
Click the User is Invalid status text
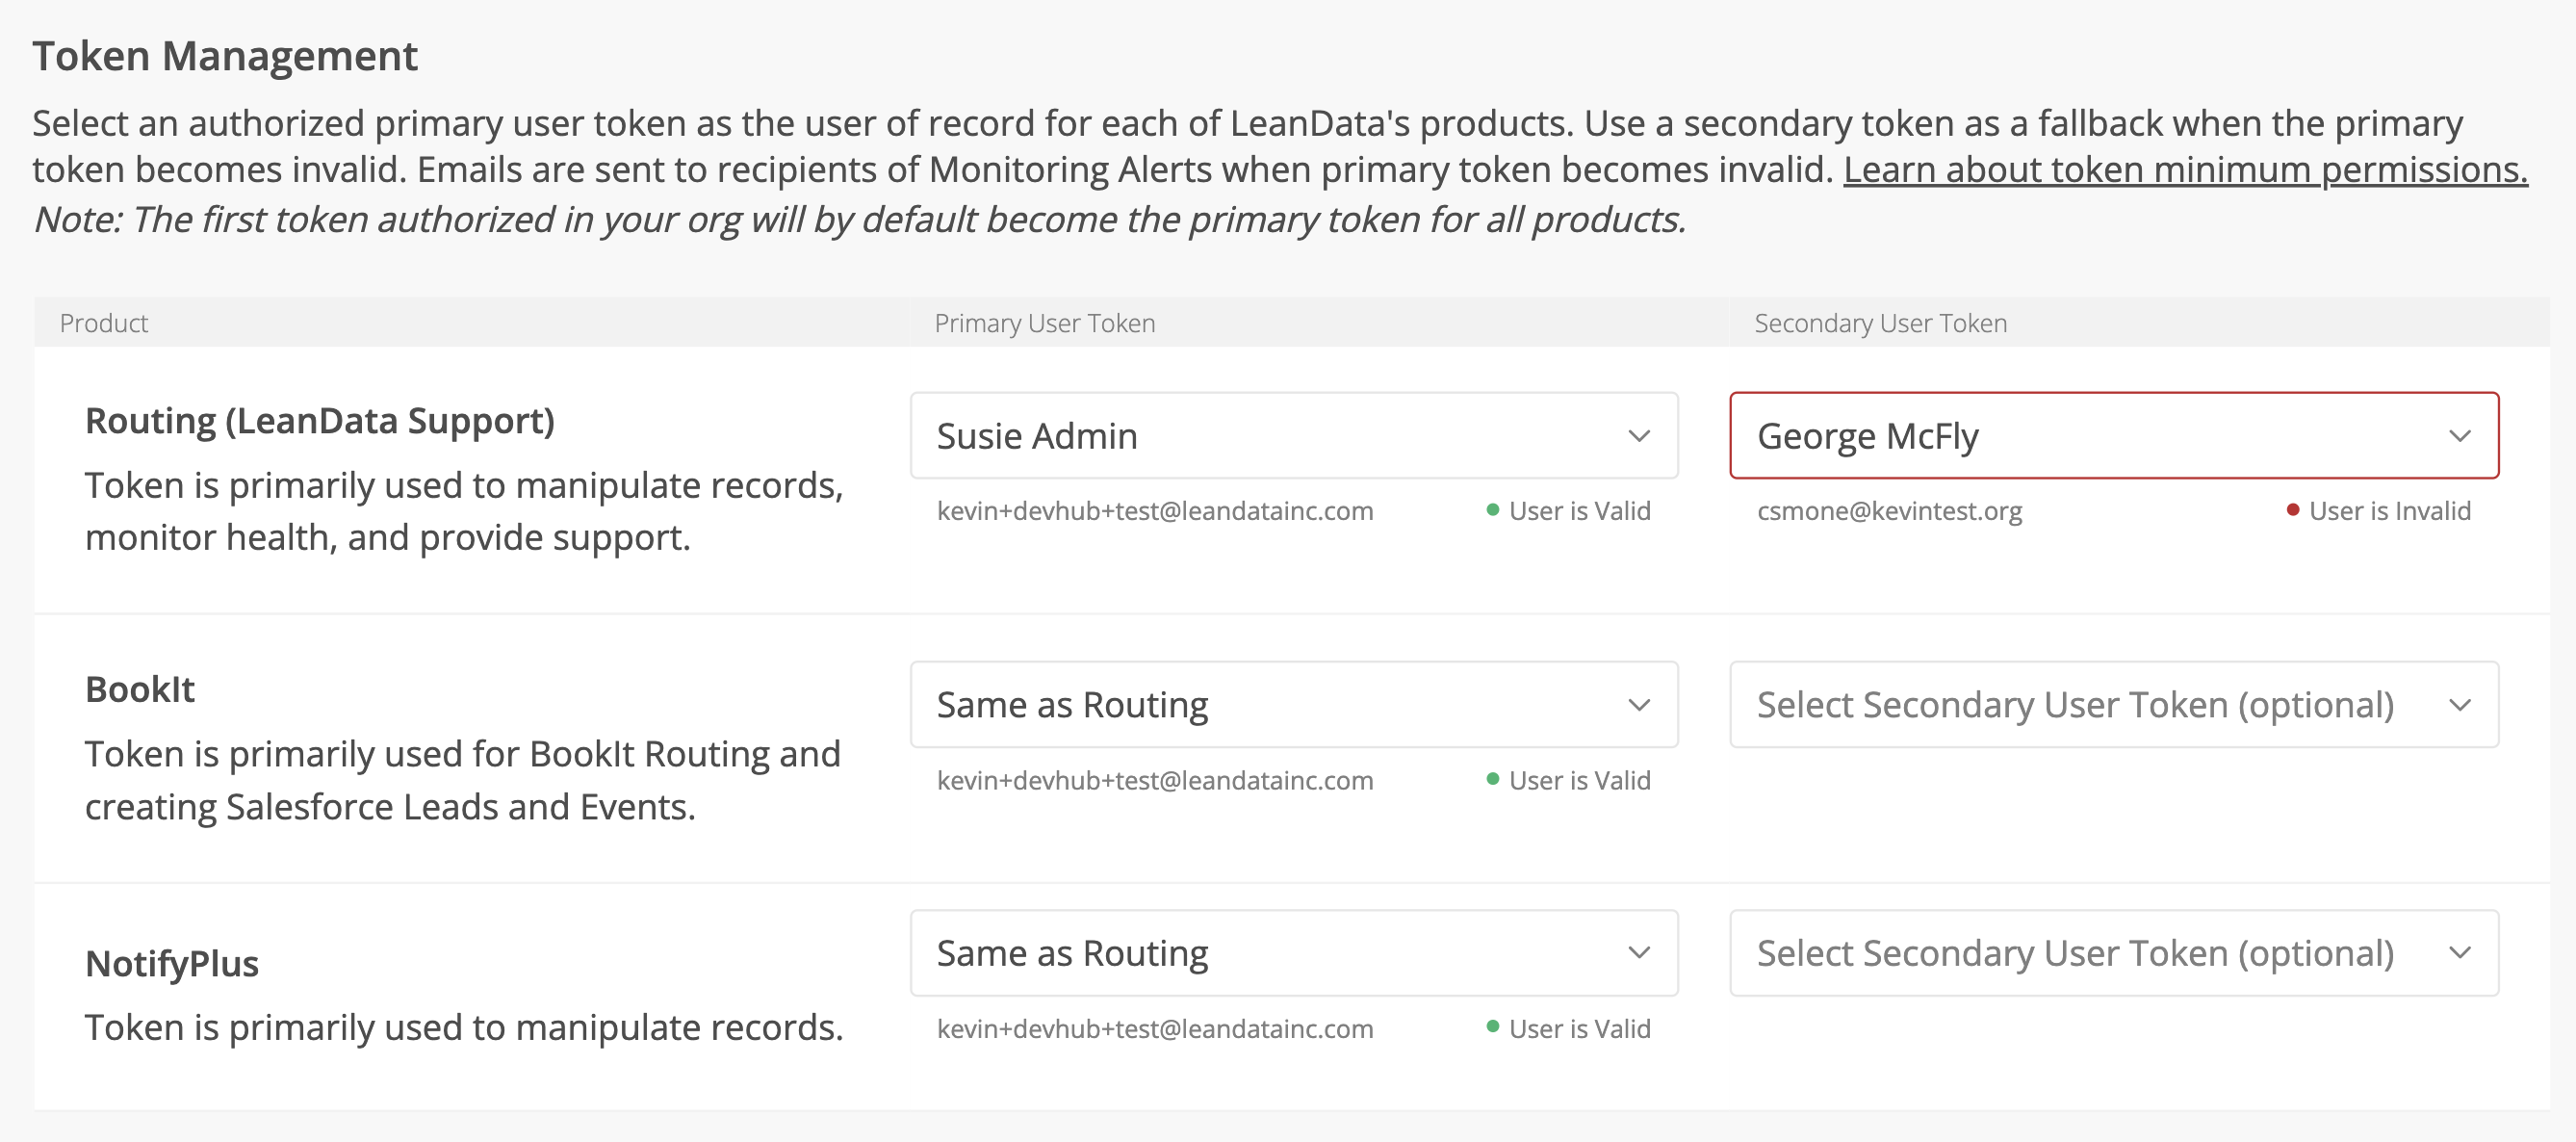click(x=2389, y=511)
